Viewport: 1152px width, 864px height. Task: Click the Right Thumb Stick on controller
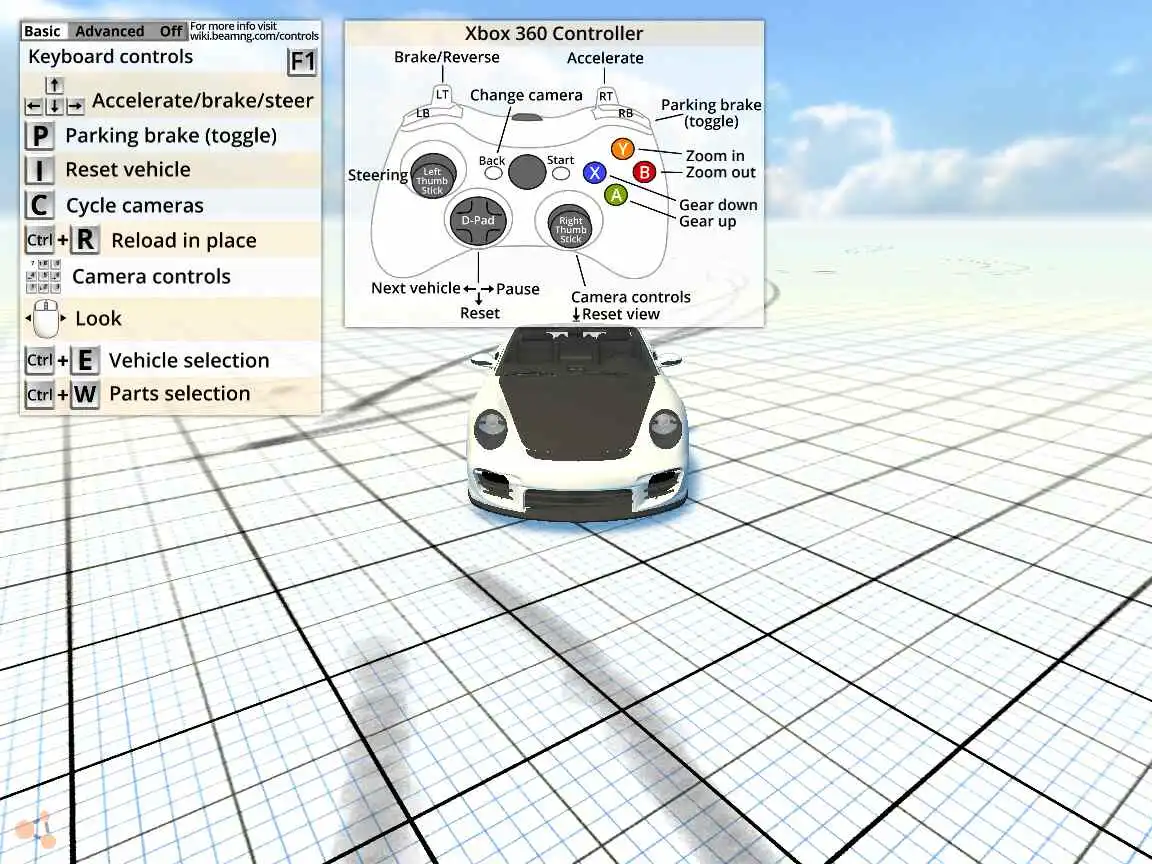570,226
